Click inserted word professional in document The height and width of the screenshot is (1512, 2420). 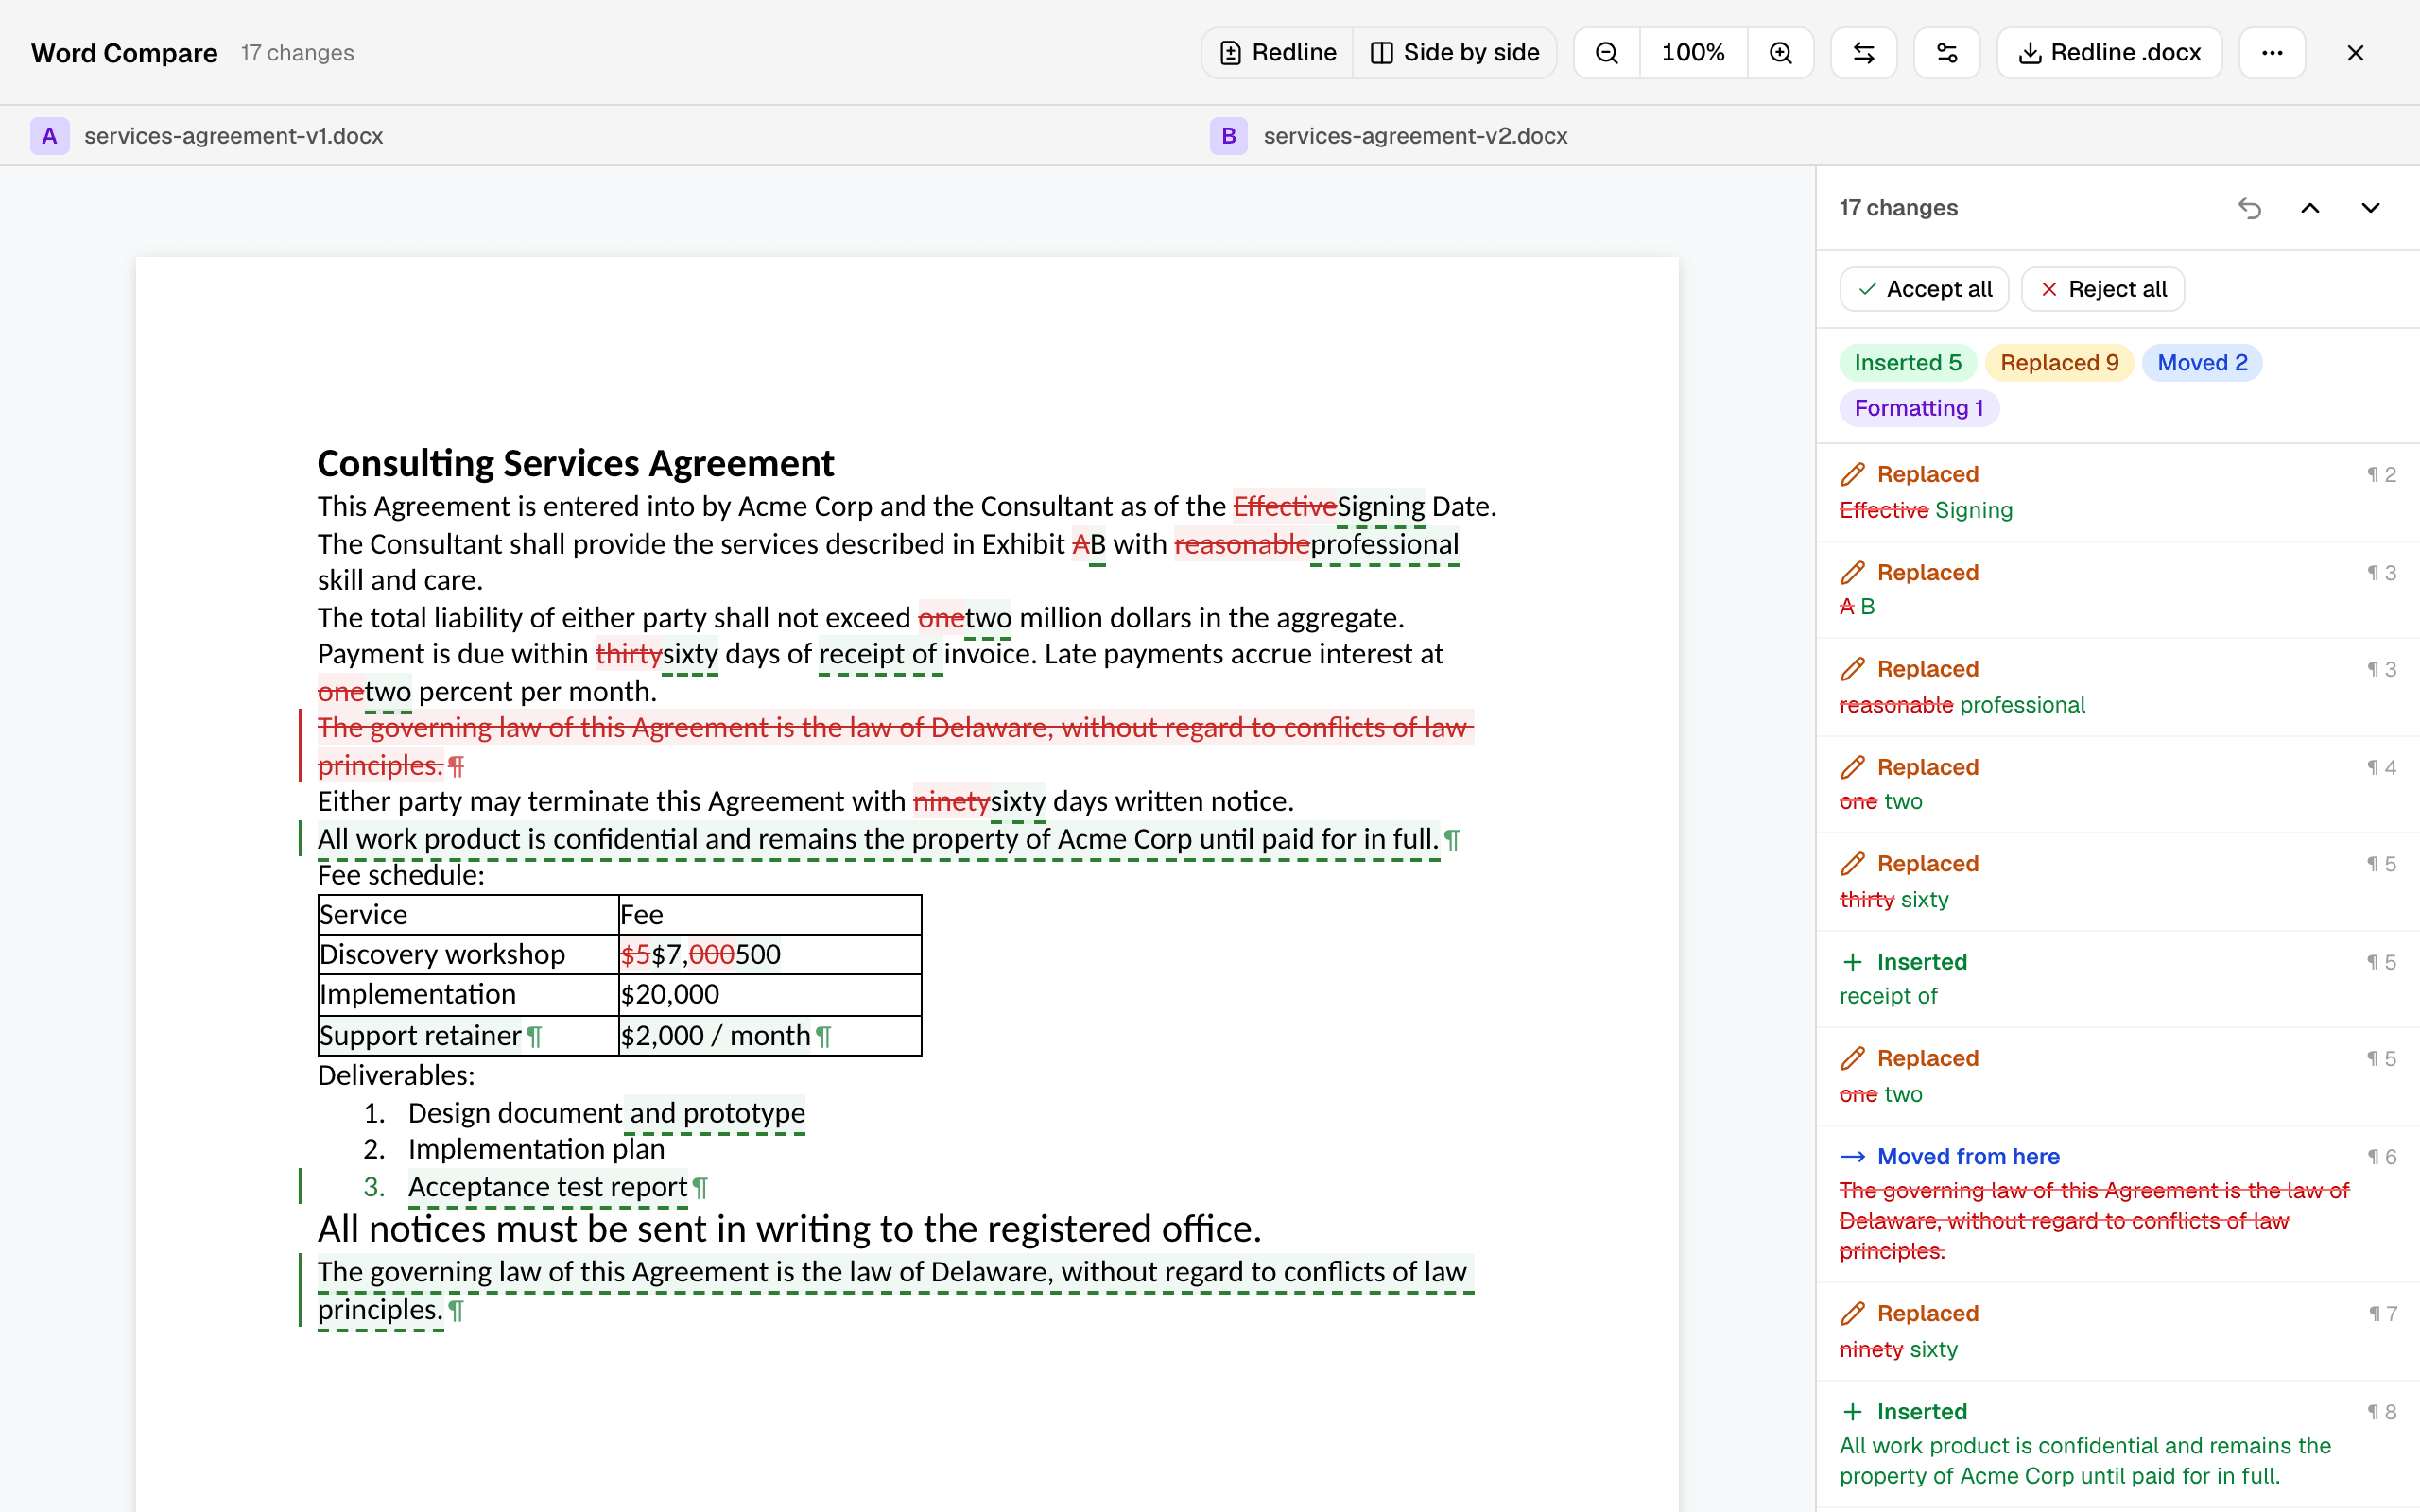click(x=1384, y=545)
